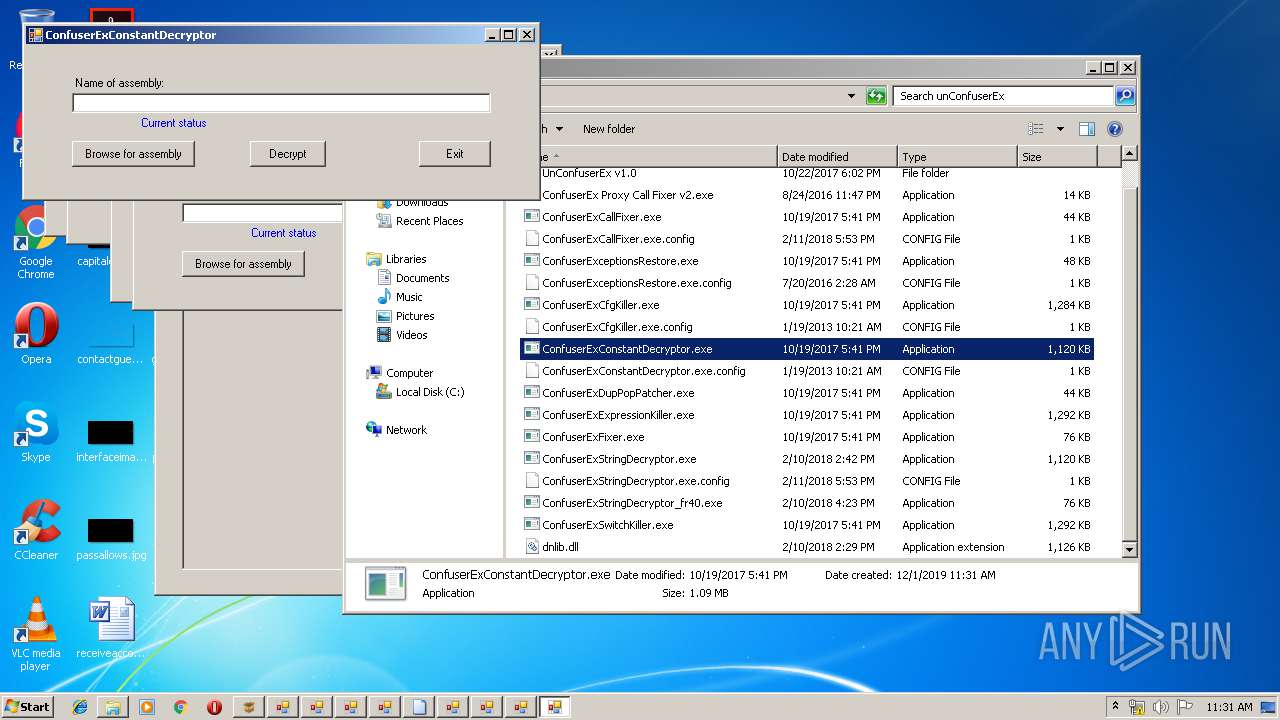The height and width of the screenshot is (720, 1280).
Task: Click the volume tray icon
Action: [1161, 707]
